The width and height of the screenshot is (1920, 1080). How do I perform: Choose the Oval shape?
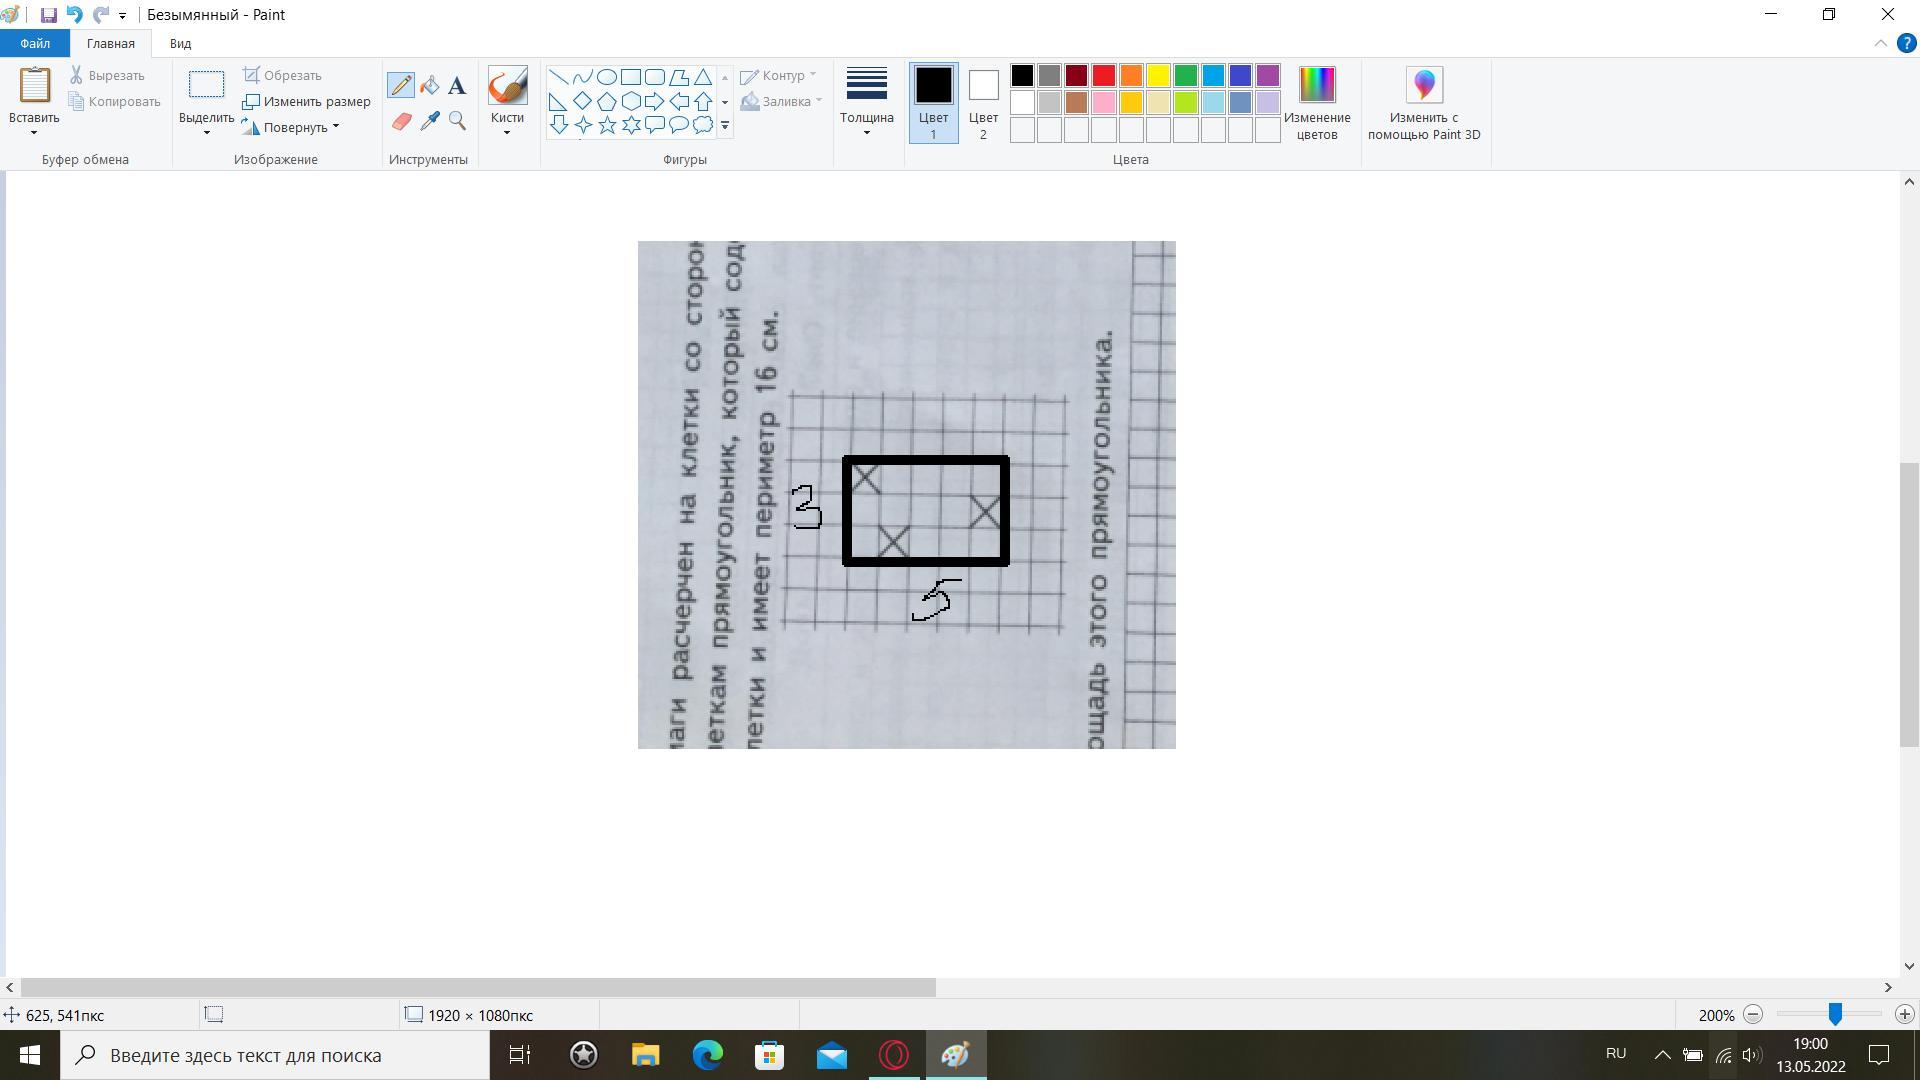[x=607, y=77]
